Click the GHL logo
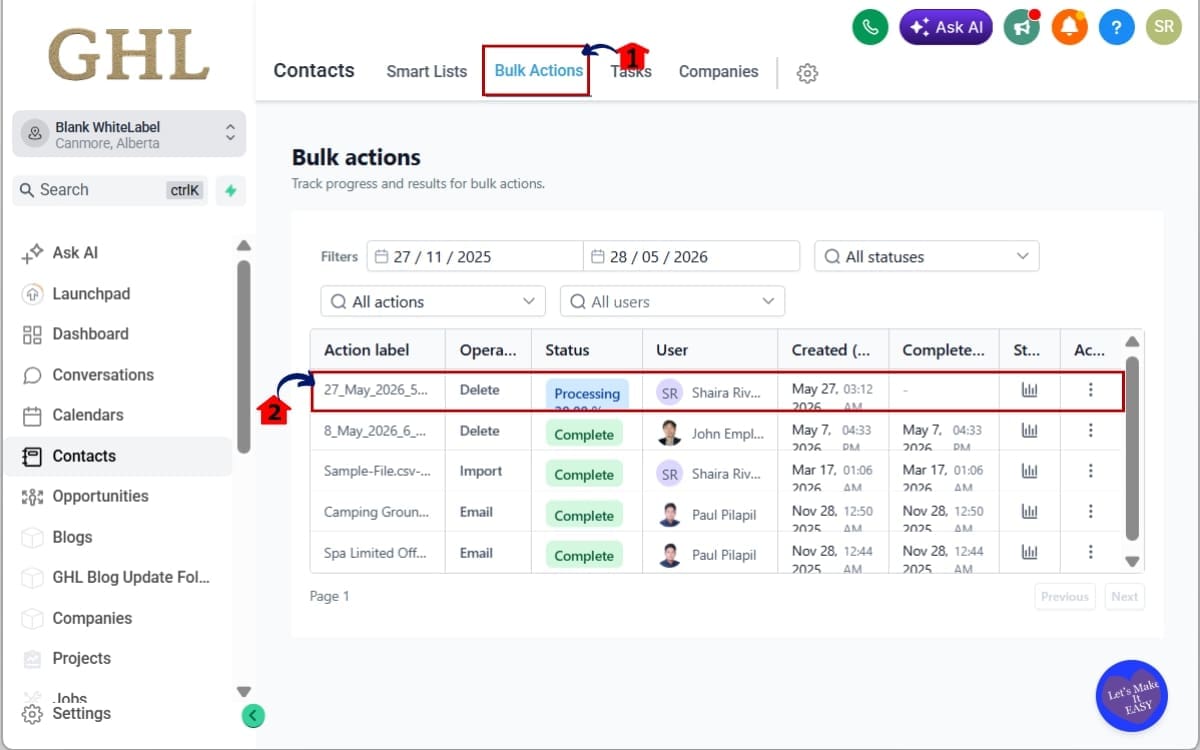Image resolution: width=1200 pixels, height=750 pixels. pos(129,55)
